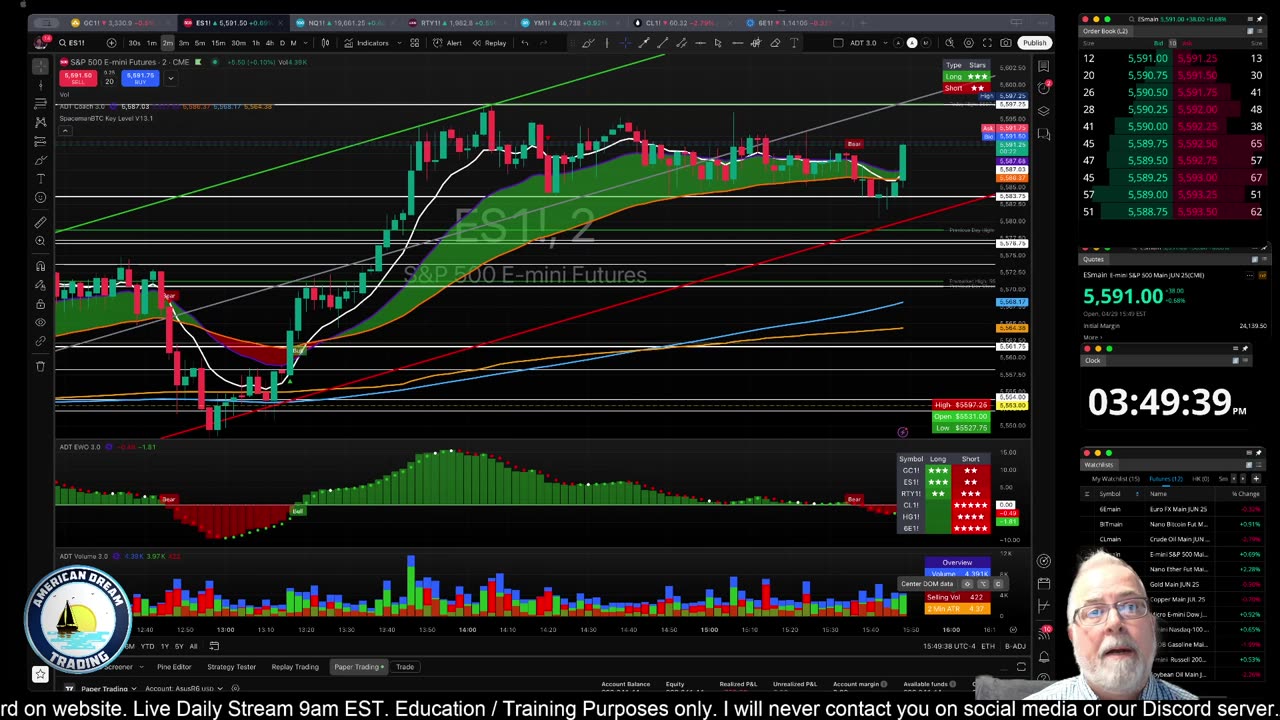1280x720 pixels.
Task: Select the text T tool in the top toolbar
Action: [794, 43]
